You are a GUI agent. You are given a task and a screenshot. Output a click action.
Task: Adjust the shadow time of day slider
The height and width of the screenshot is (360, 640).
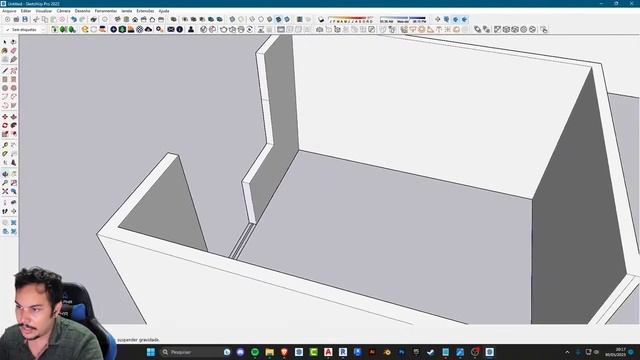(x=403, y=19)
